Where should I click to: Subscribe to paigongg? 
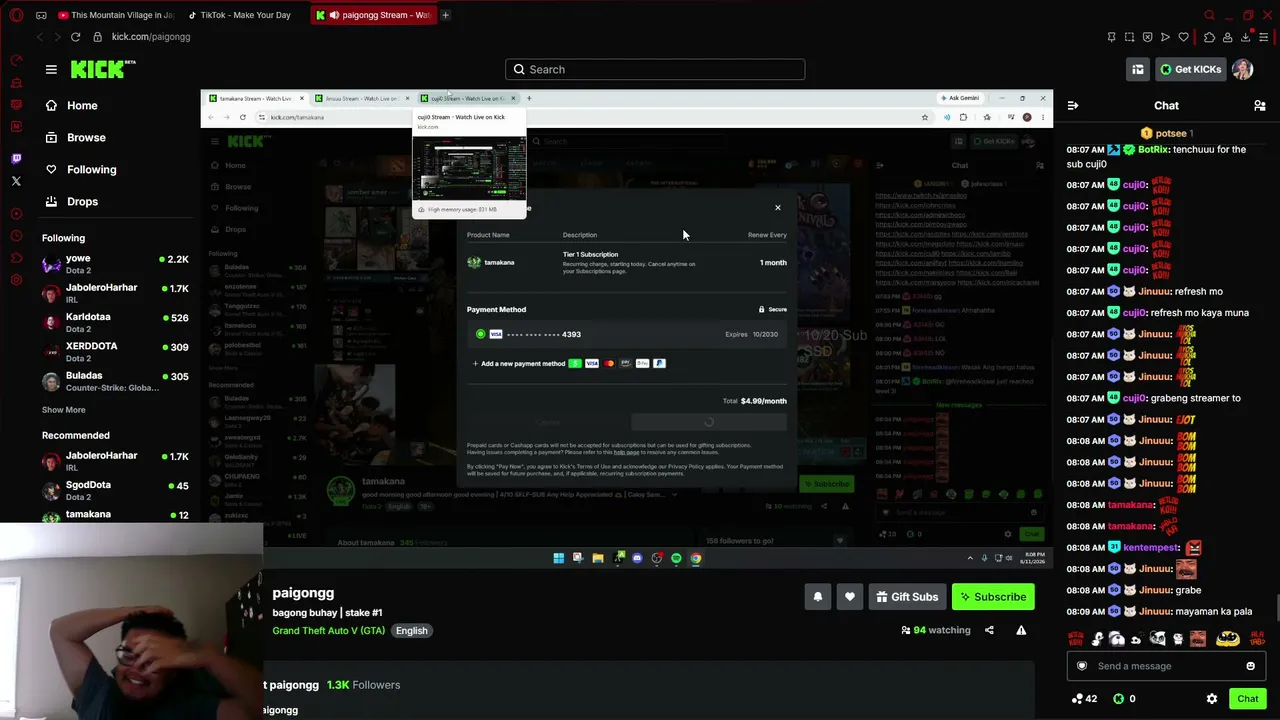pos(993,597)
